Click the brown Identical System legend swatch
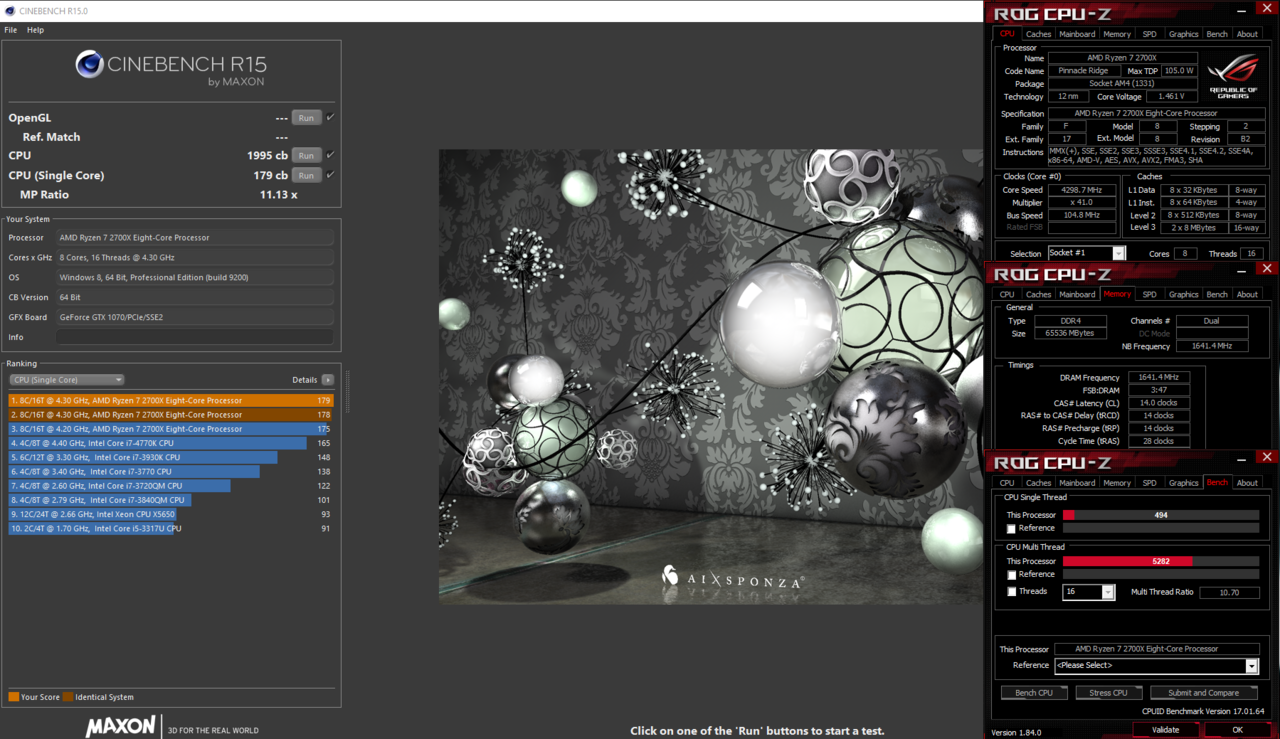Viewport: 1280px width, 739px height. [x=68, y=697]
